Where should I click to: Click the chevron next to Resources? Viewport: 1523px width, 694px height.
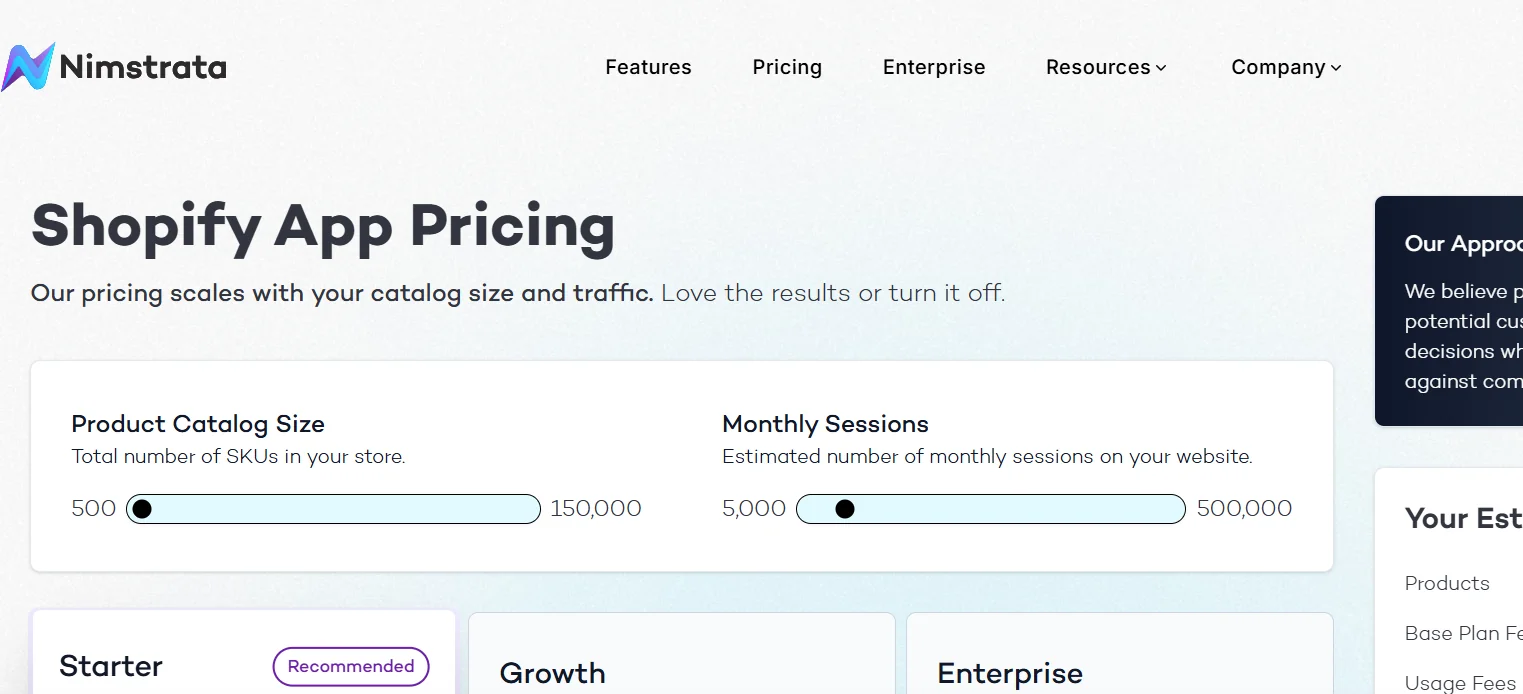coord(1161,68)
